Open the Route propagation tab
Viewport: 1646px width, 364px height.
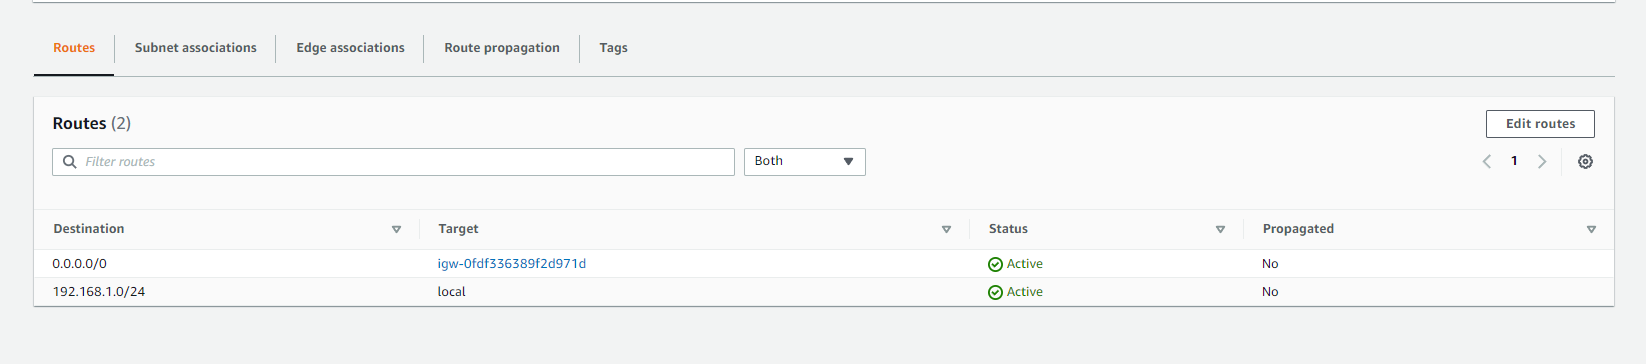[502, 48]
